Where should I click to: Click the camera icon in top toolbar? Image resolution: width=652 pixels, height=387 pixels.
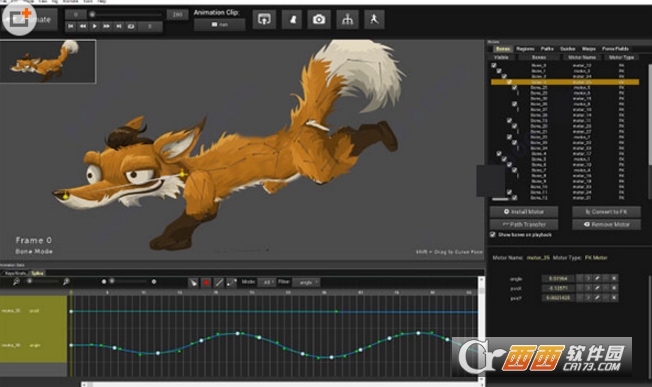pyautogui.click(x=319, y=19)
